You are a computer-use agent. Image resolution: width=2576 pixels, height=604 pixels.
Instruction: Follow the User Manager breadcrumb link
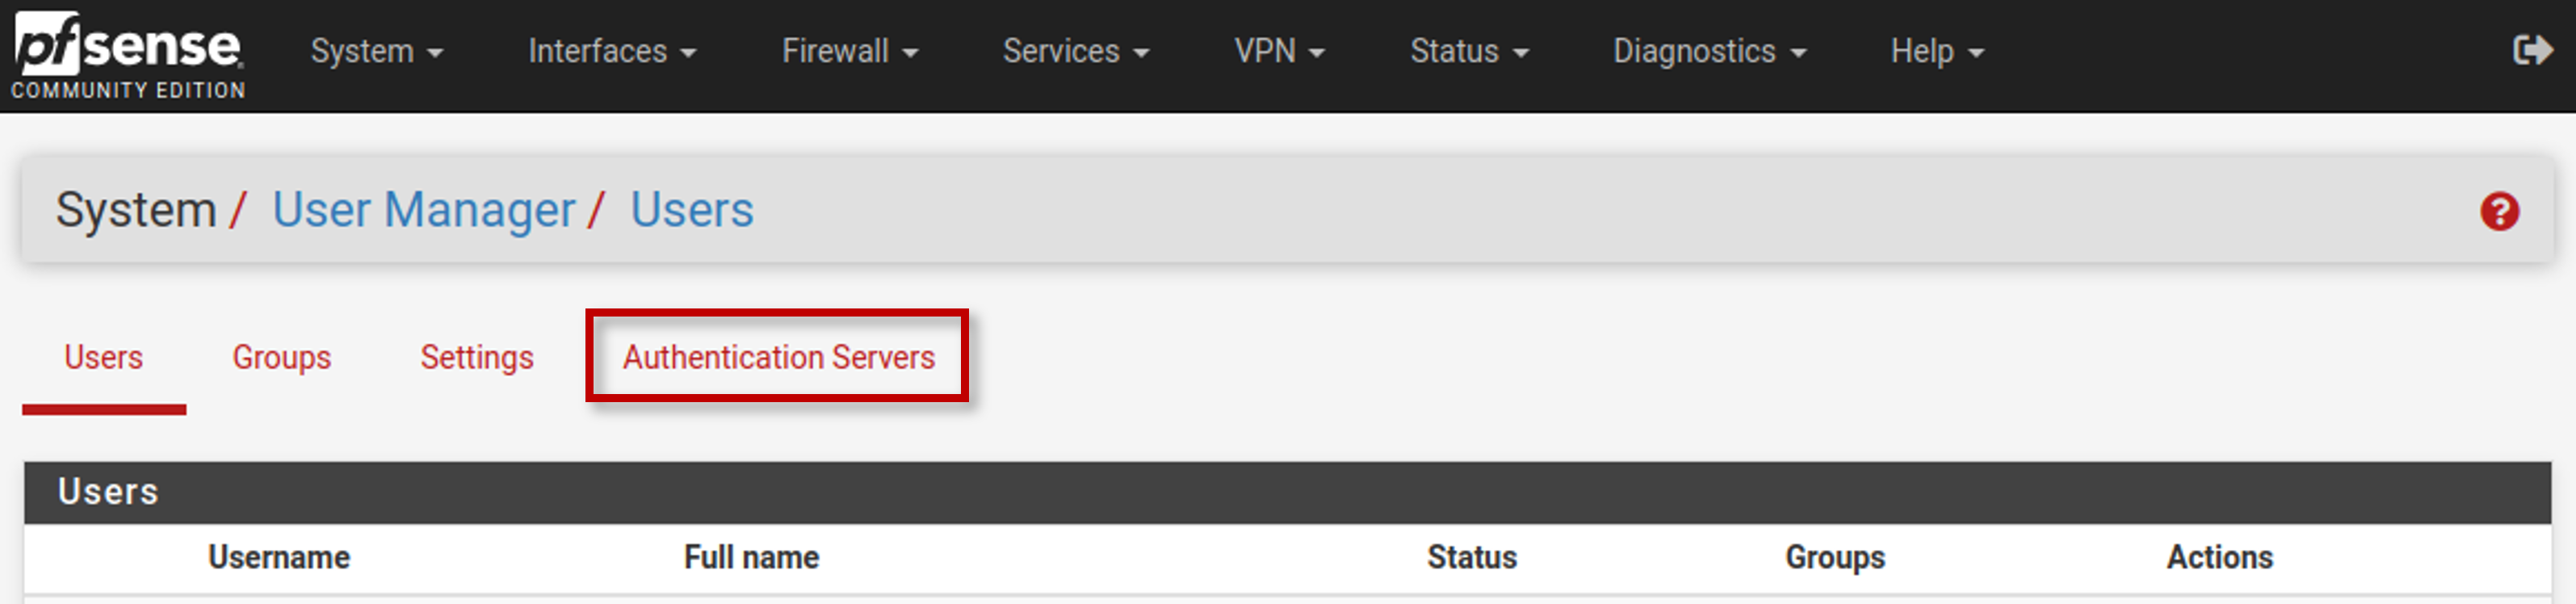point(423,210)
